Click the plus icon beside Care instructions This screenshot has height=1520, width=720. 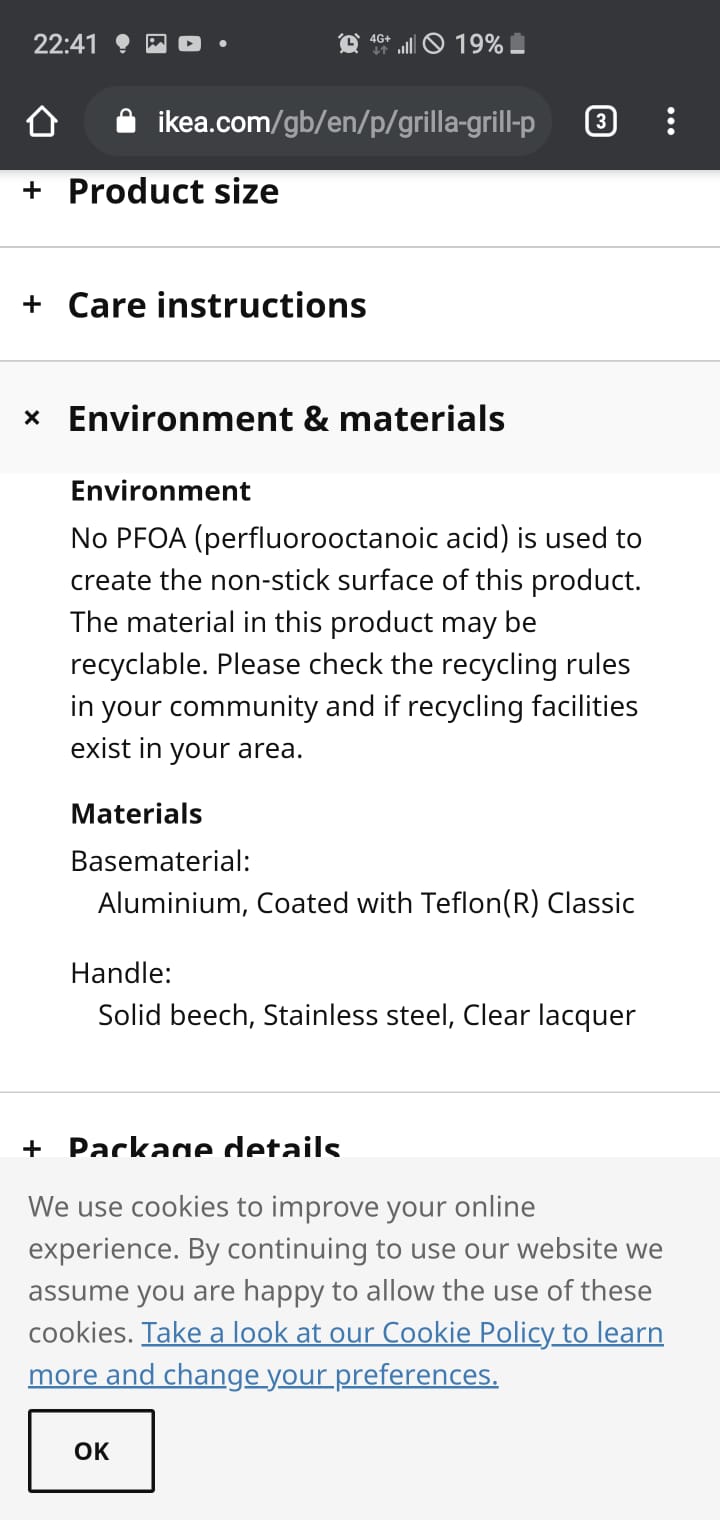pyautogui.click(x=32, y=305)
